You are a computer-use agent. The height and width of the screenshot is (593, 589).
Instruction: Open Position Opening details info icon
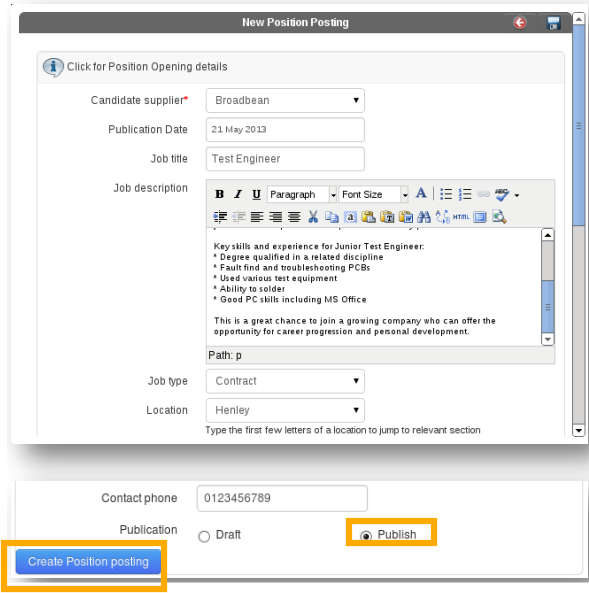[53, 67]
